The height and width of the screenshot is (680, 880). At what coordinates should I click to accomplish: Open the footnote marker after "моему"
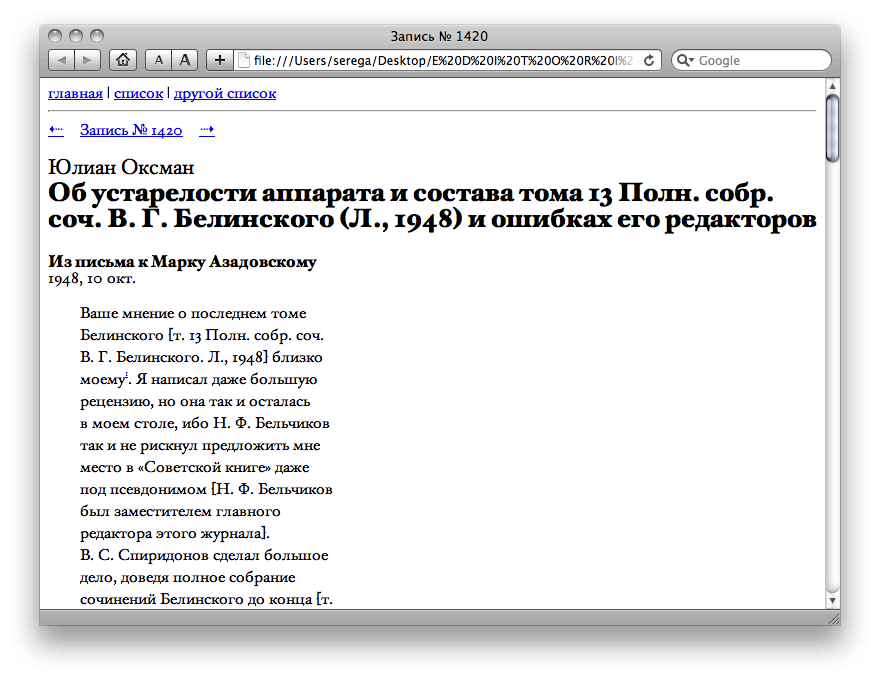pos(127,376)
